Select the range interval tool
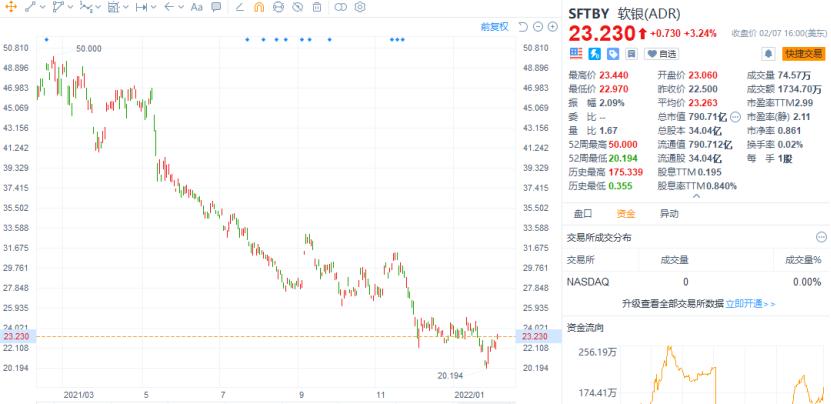 pyautogui.click(x=141, y=7)
